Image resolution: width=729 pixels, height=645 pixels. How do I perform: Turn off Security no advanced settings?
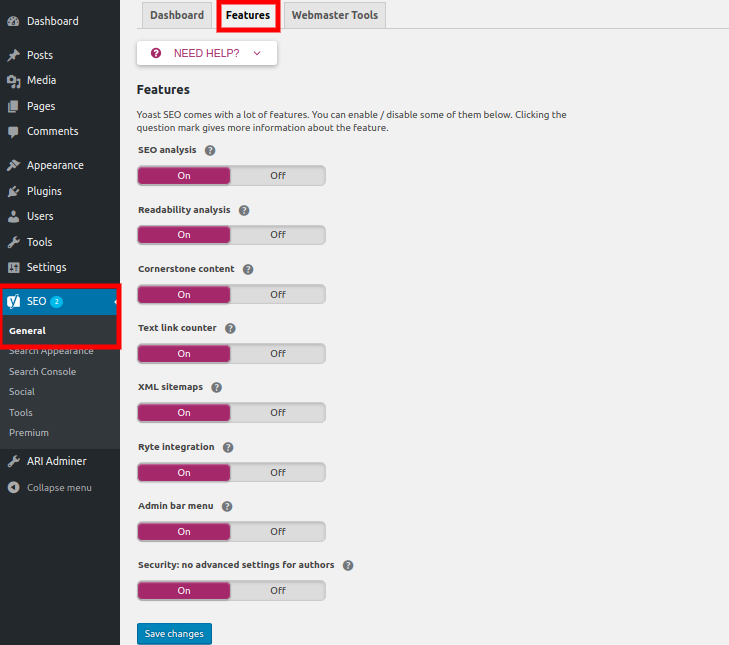278,591
